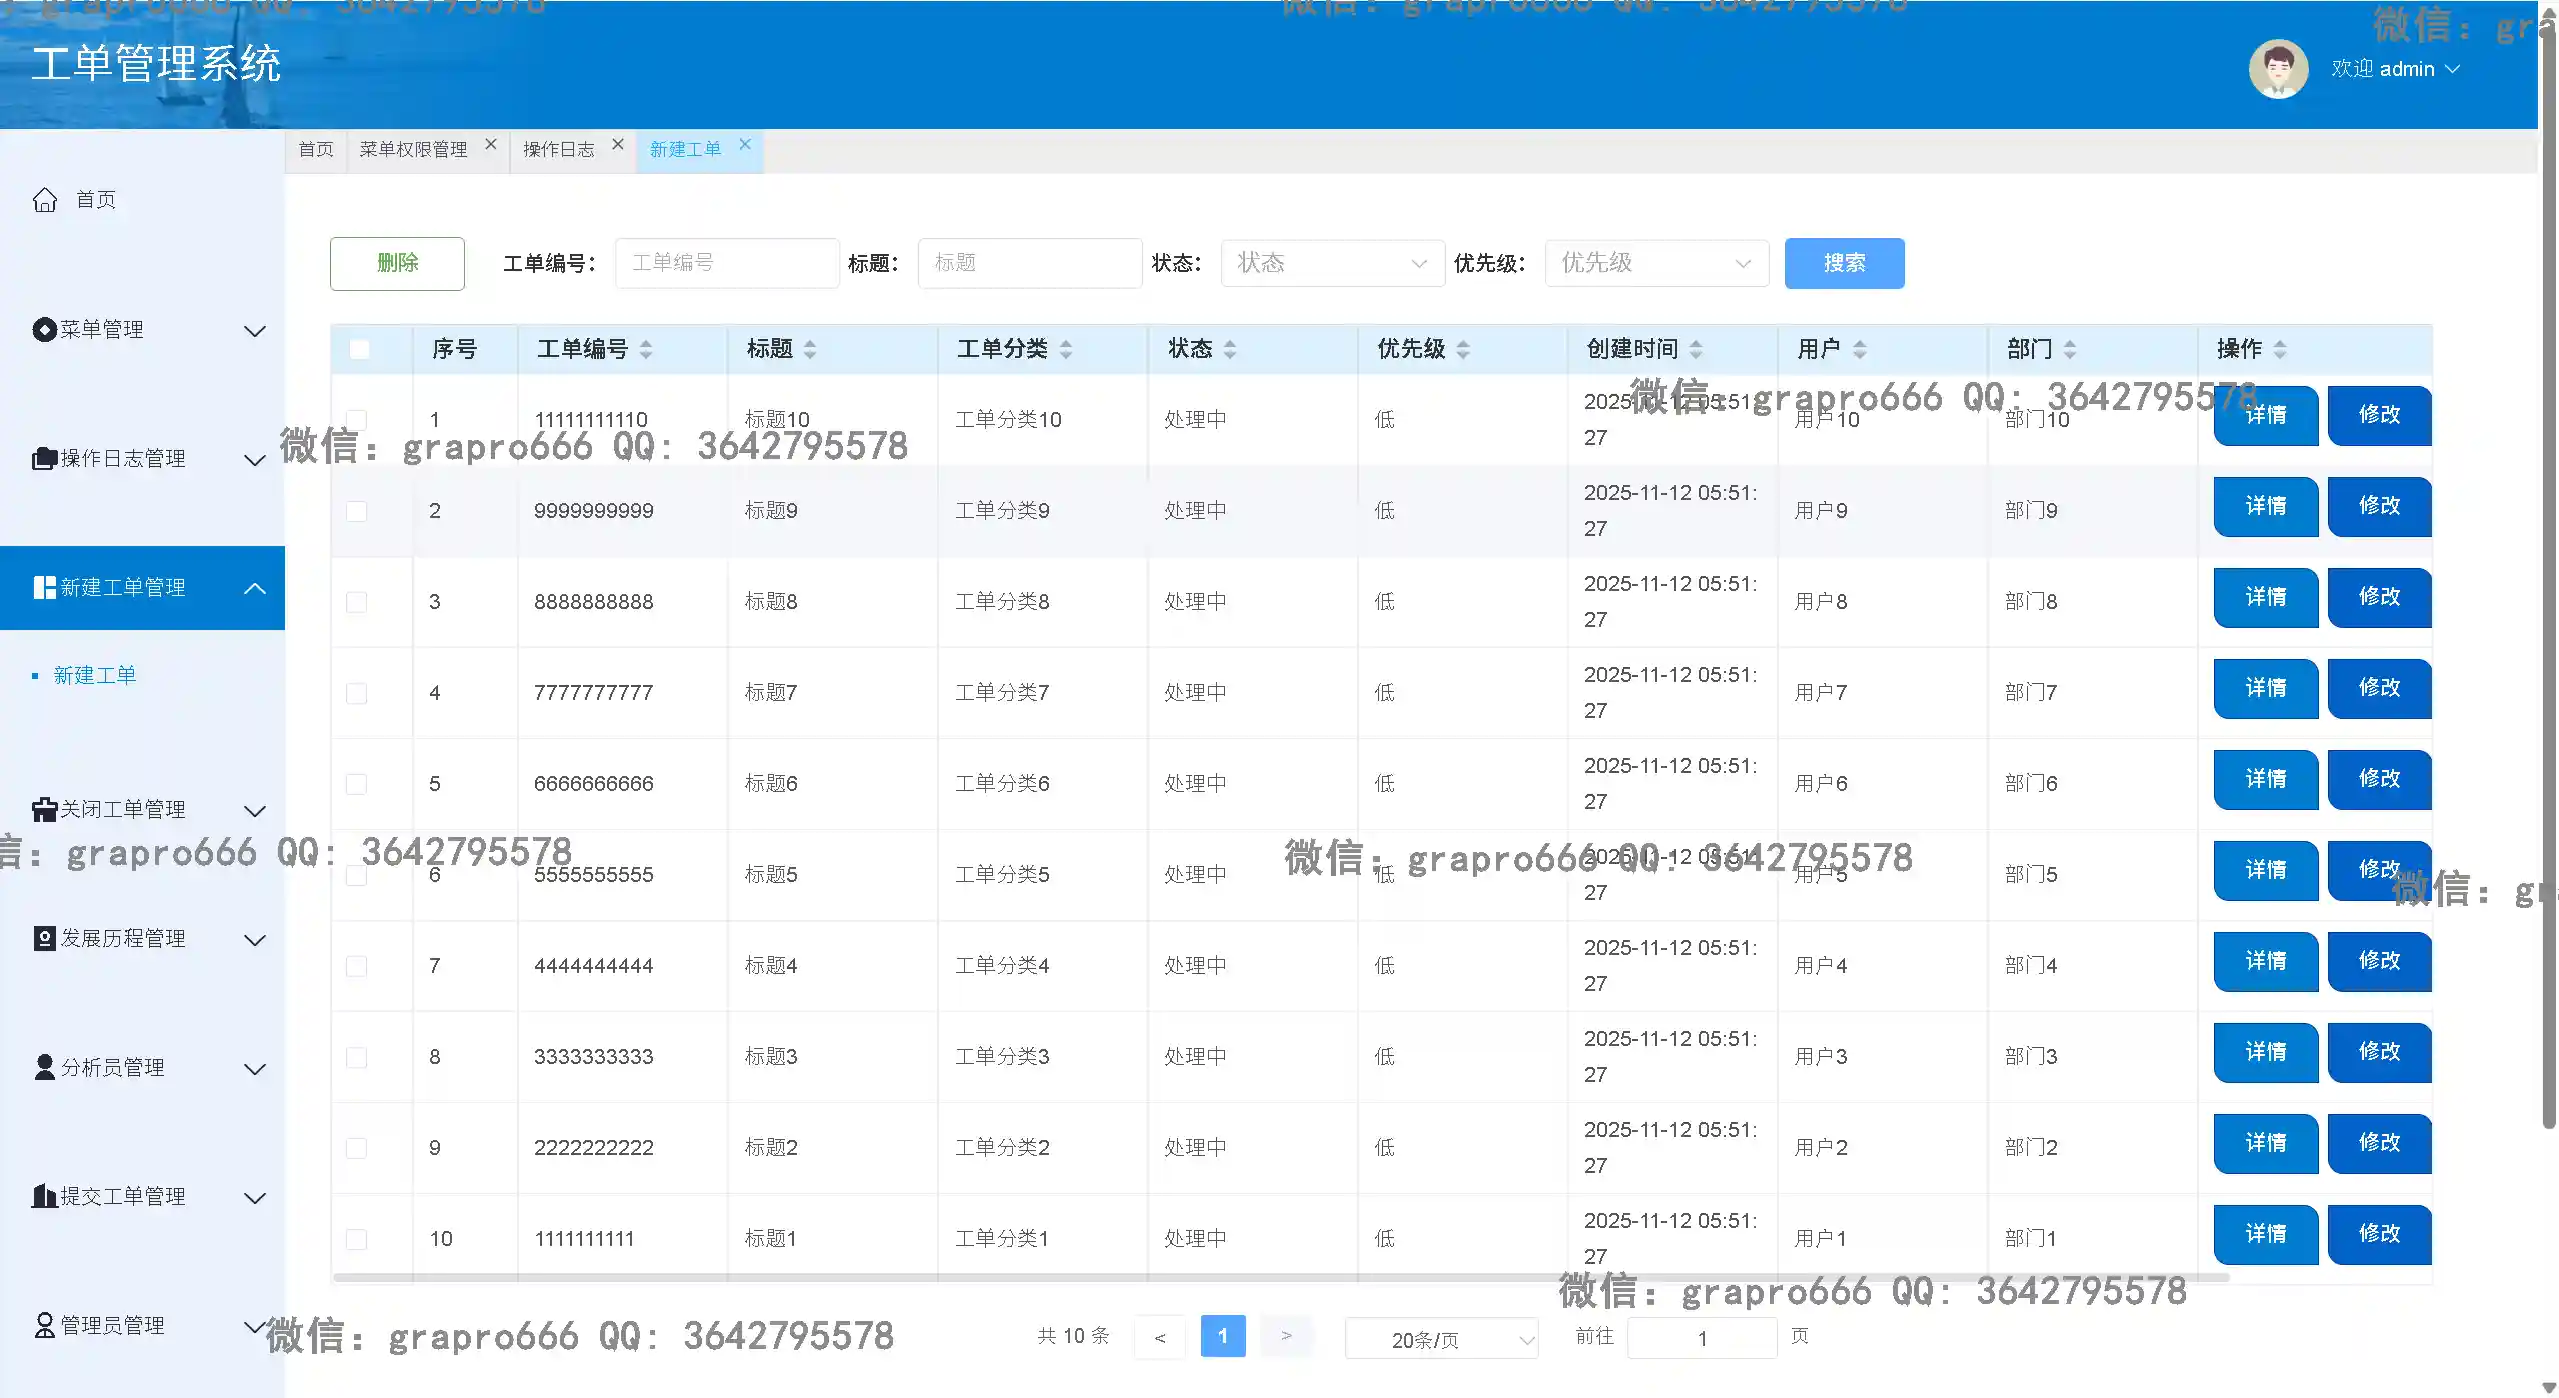This screenshot has width=2559, height=1398.
Task: Click the 关闭工单管理 briefcase icon
Action: tap(44, 809)
